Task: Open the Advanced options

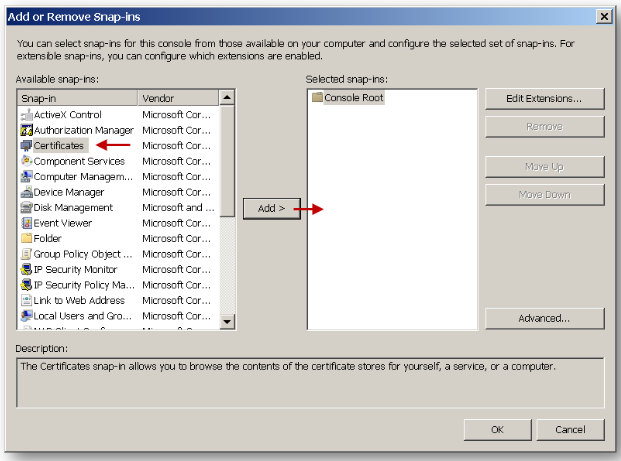Action: (545, 318)
